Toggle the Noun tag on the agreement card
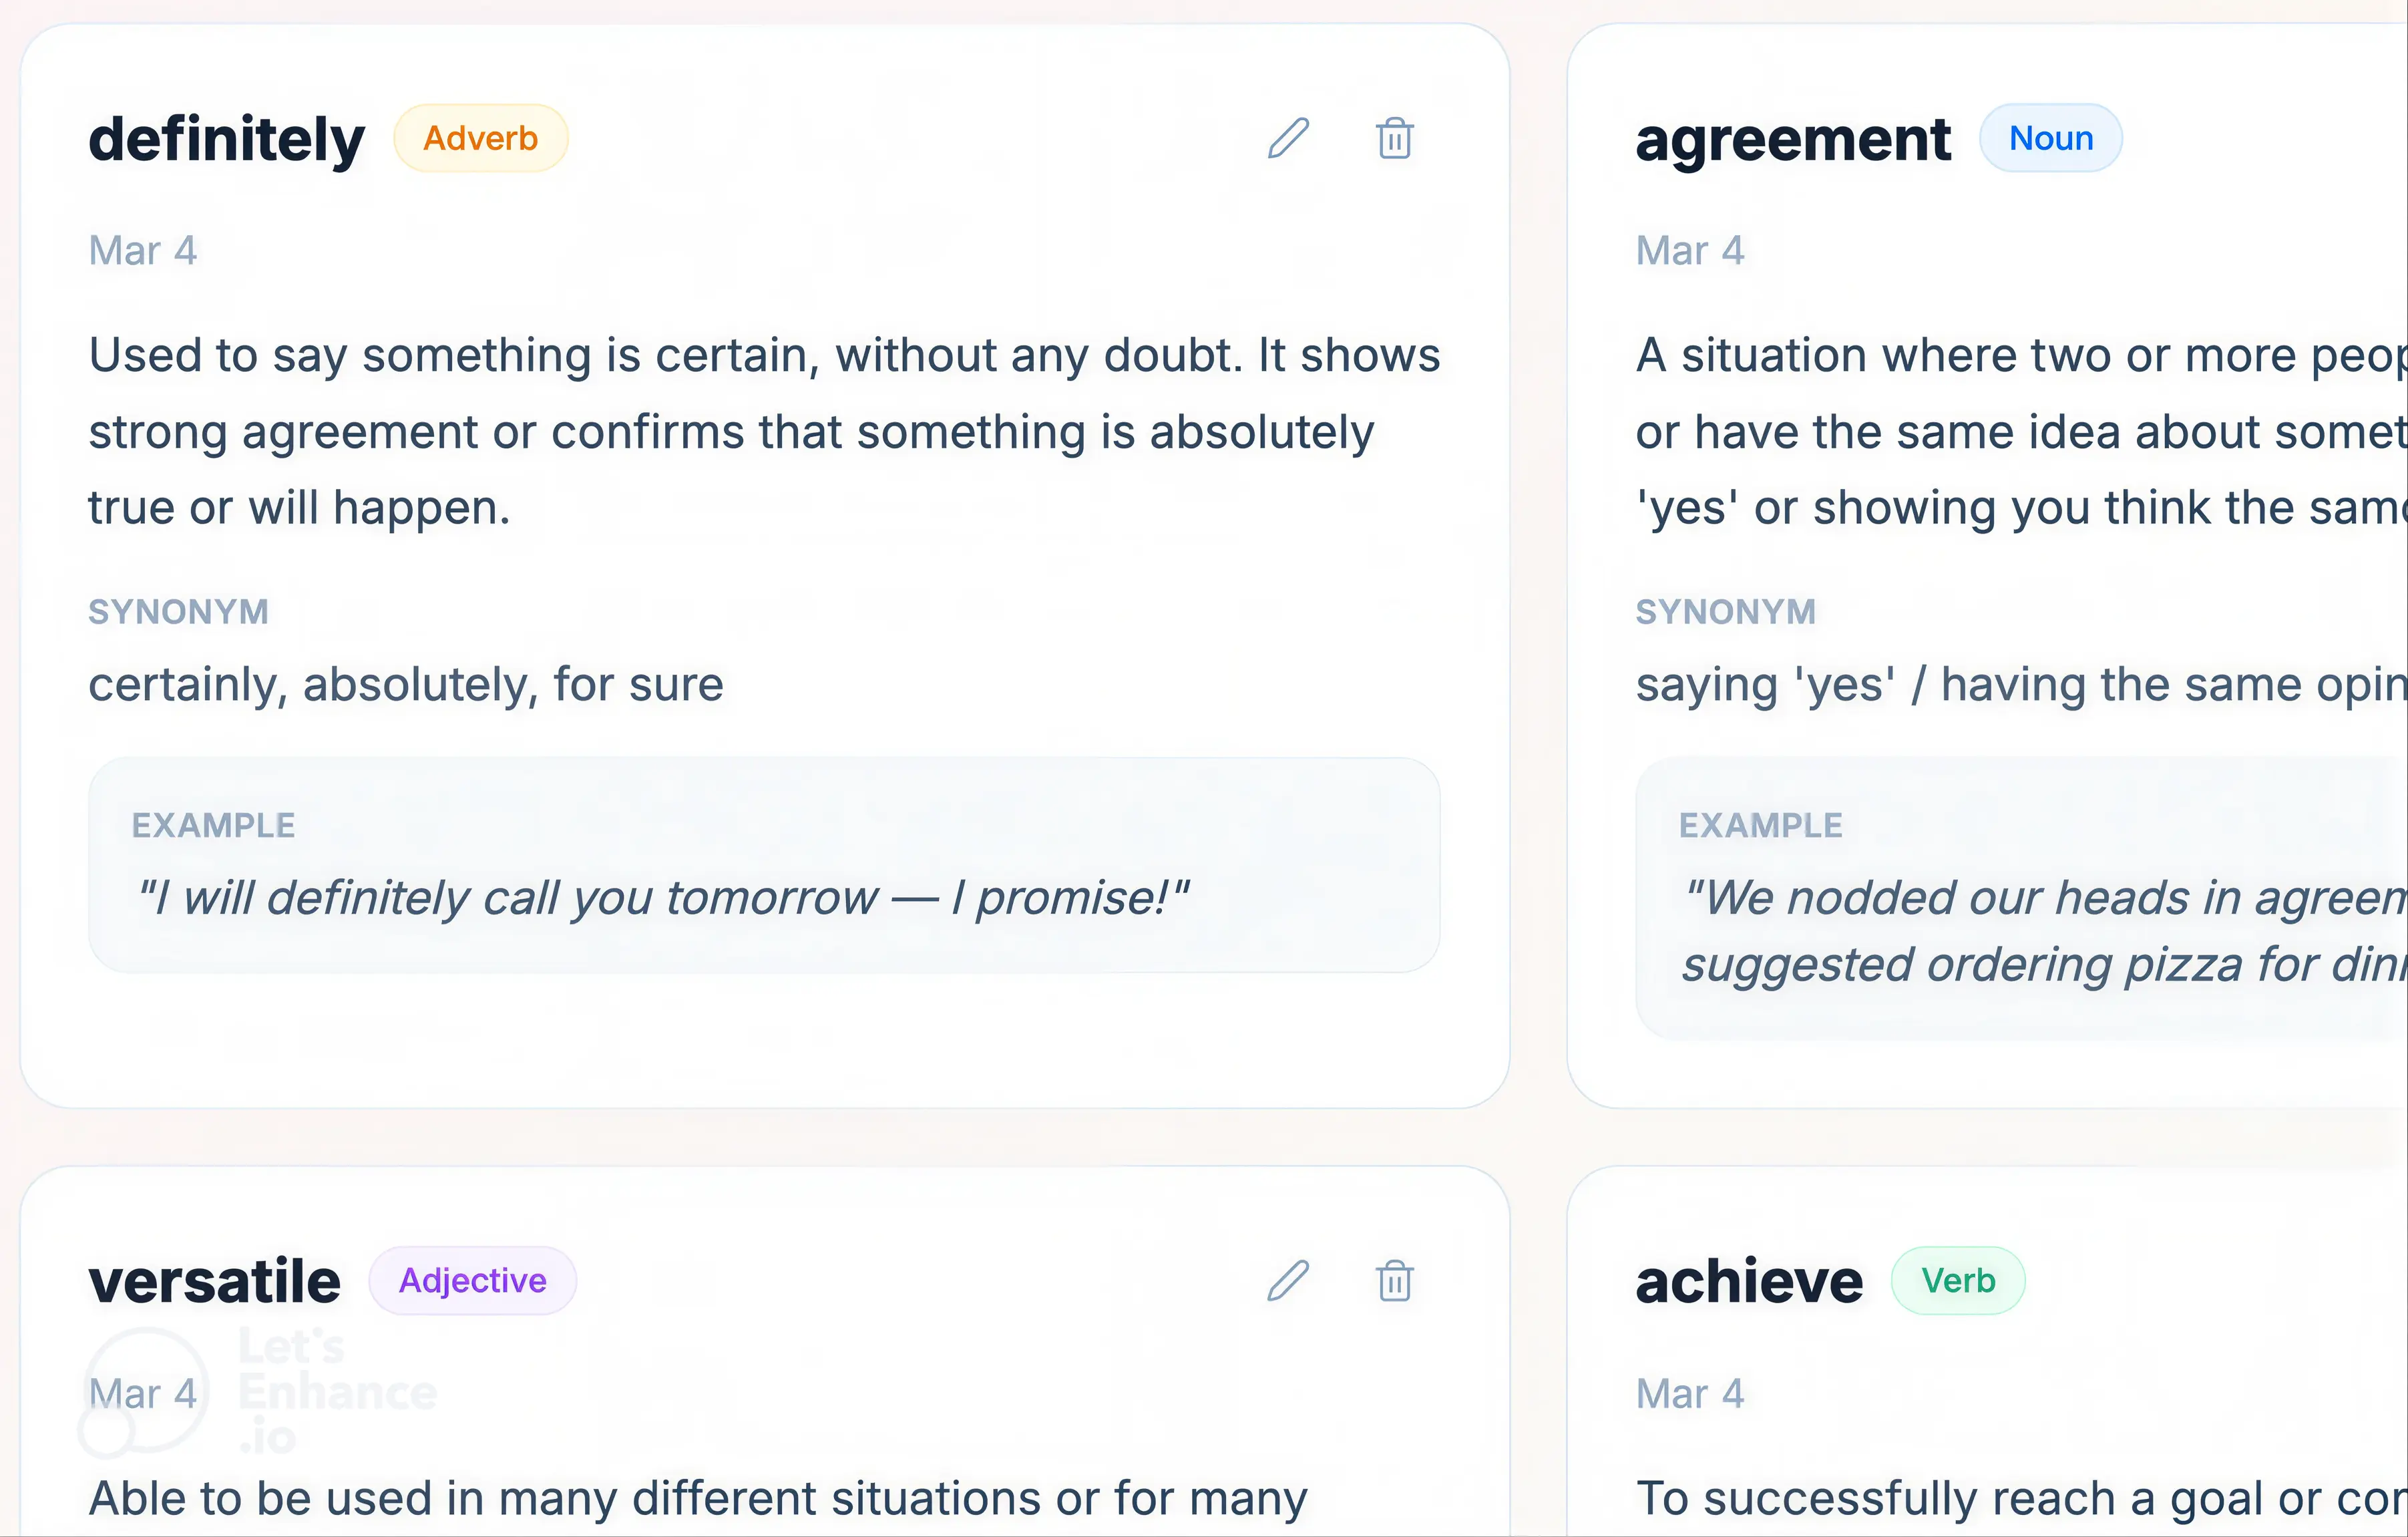Viewport: 2408px width, 1537px height. (x=2051, y=138)
